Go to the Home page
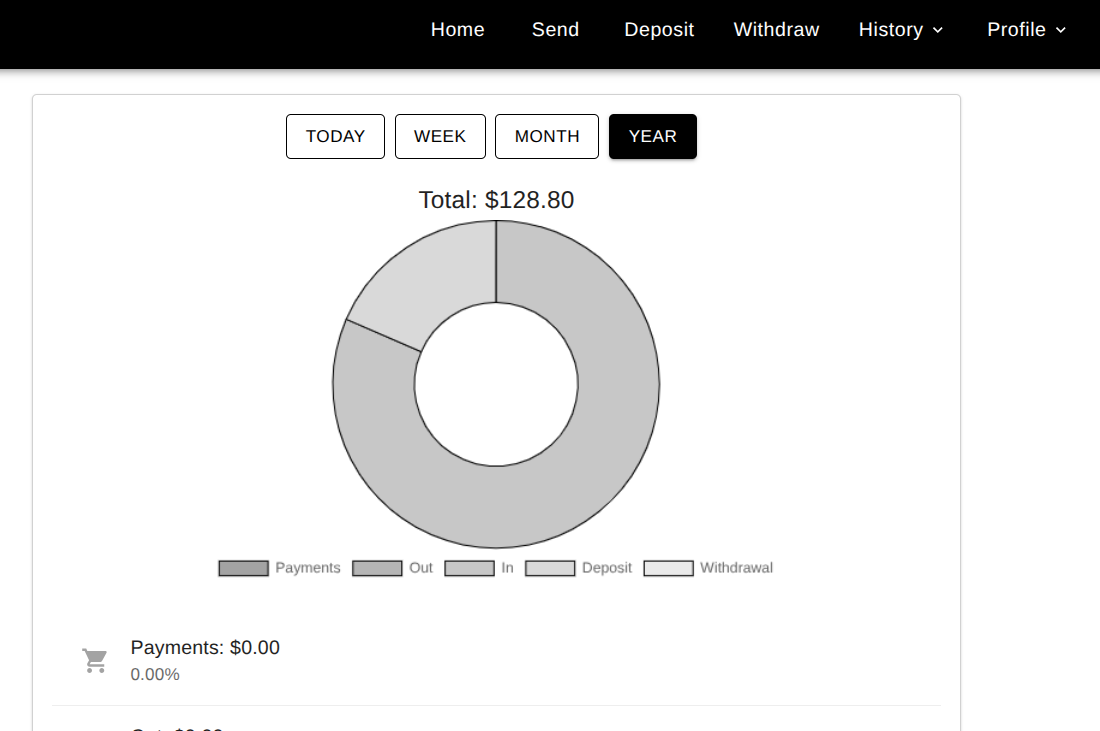Screen dimensions: 1100x731 pyautogui.click(x=457, y=30)
